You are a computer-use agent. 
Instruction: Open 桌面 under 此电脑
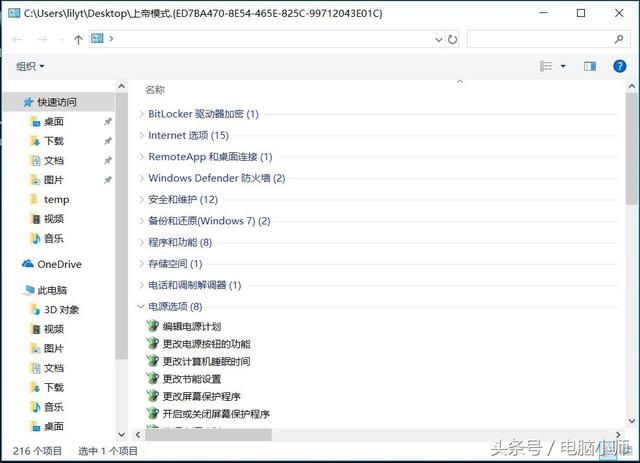tap(53, 427)
